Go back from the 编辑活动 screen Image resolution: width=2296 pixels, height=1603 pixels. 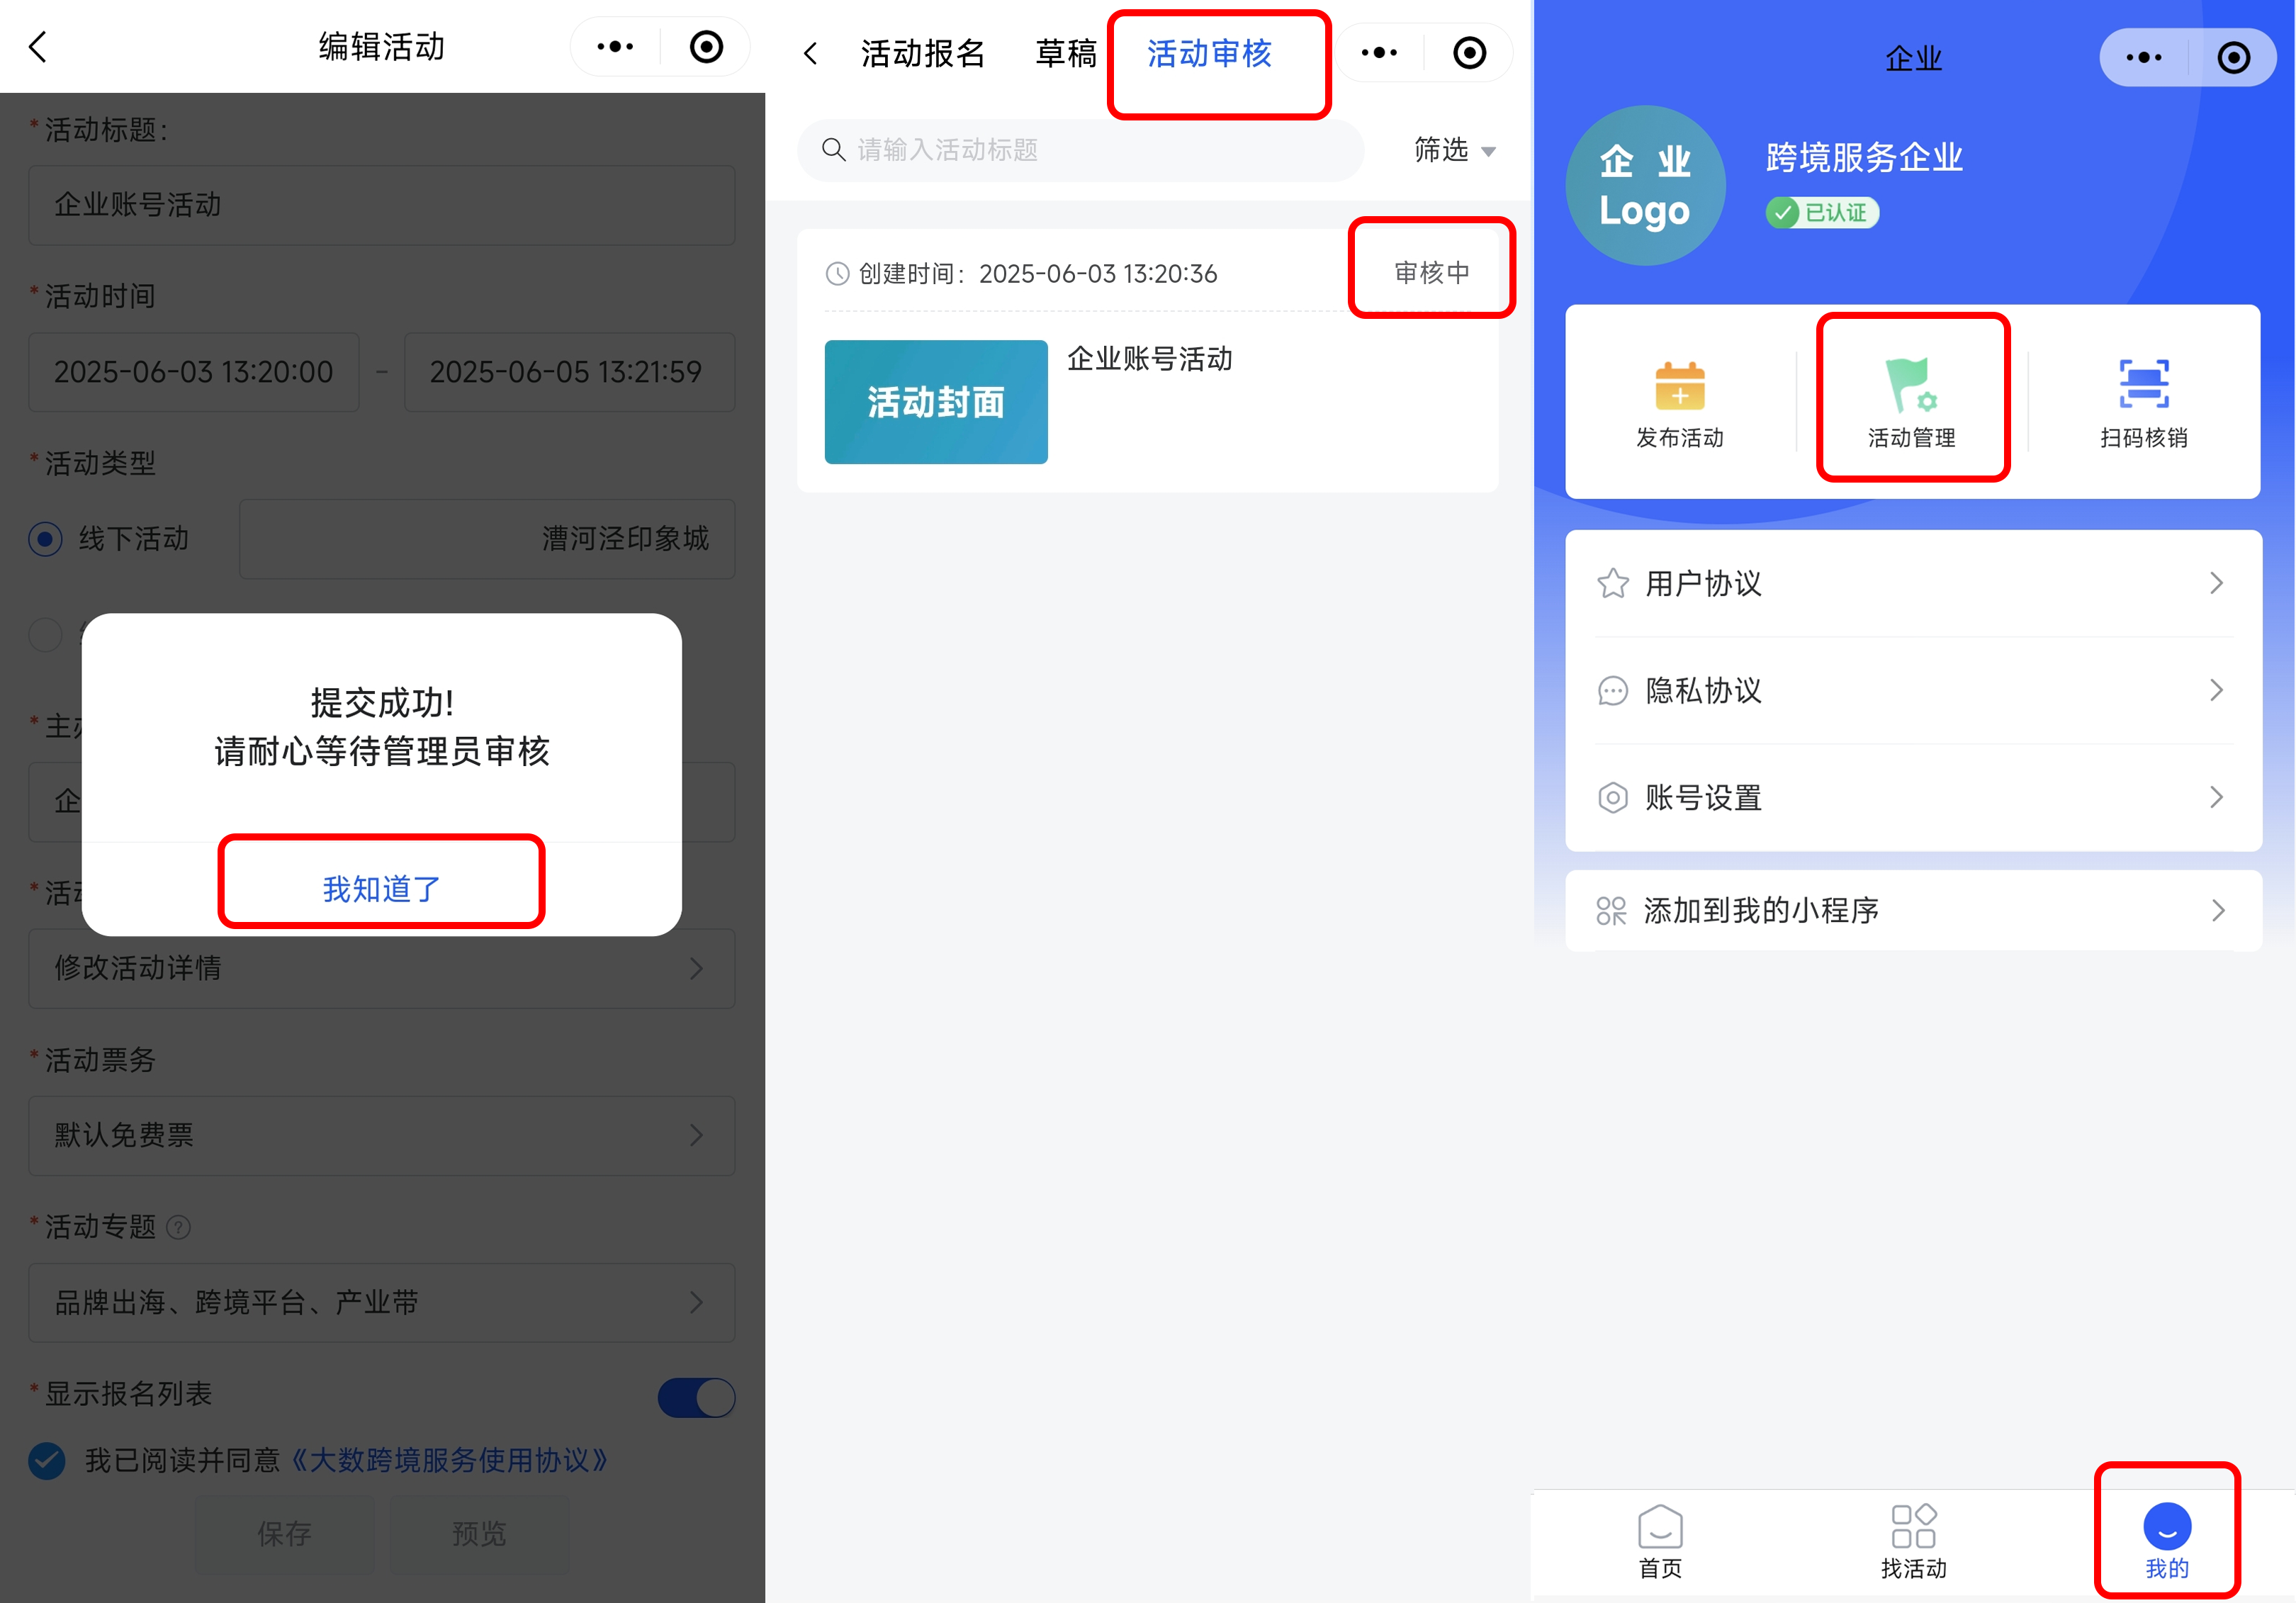(x=38, y=47)
